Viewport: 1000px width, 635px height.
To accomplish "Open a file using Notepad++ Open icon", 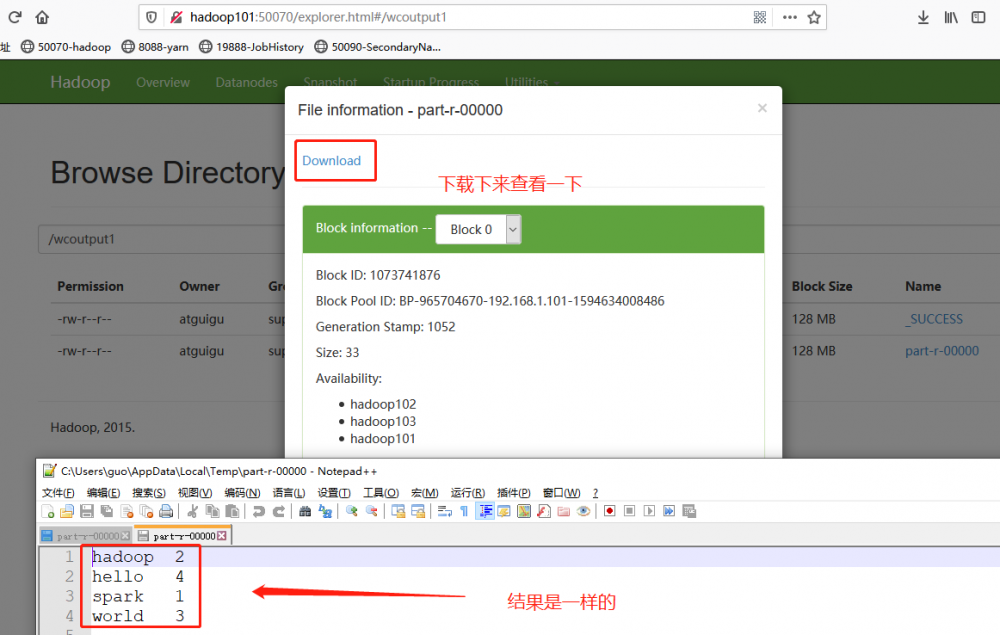I will point(68,511).
